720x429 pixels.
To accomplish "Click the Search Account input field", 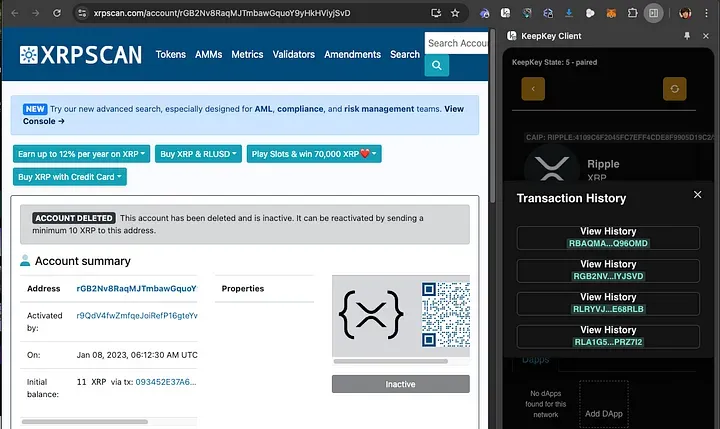I will click(x=456, y=43).
